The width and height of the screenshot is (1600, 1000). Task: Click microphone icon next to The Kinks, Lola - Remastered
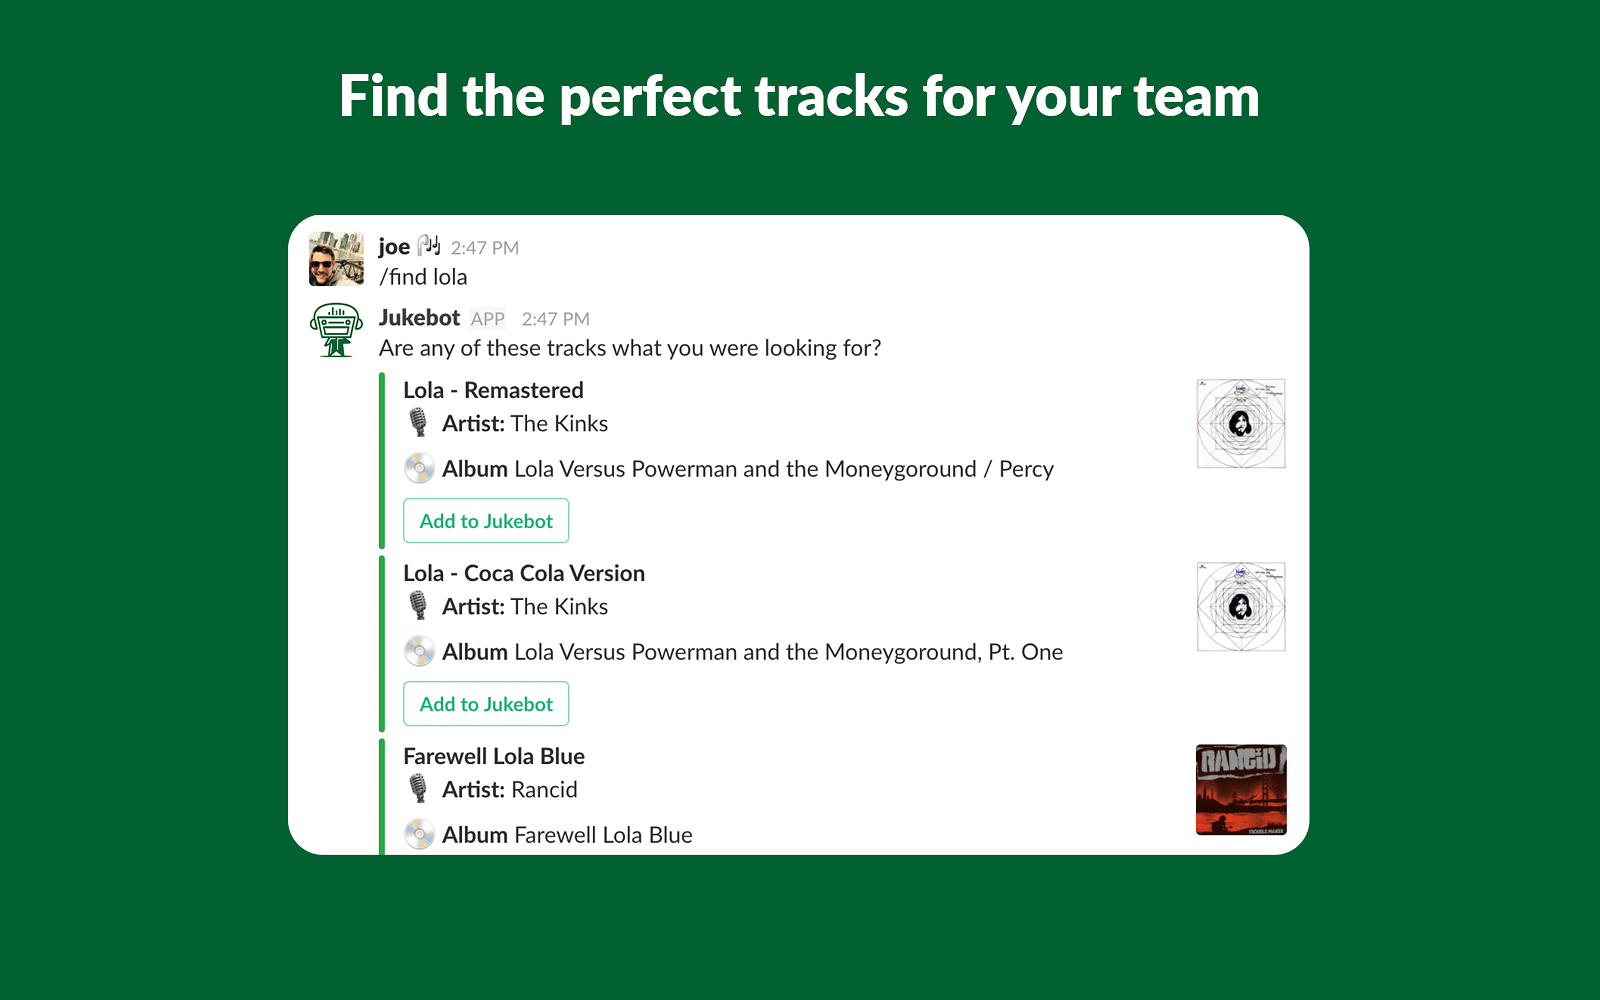tap(419, 423)
